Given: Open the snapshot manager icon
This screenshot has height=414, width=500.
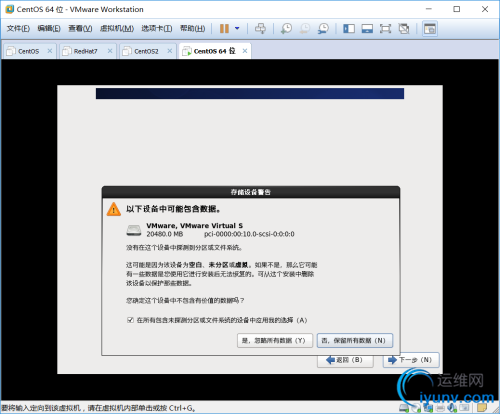Looking at the screenshot, I should (323, 29).
